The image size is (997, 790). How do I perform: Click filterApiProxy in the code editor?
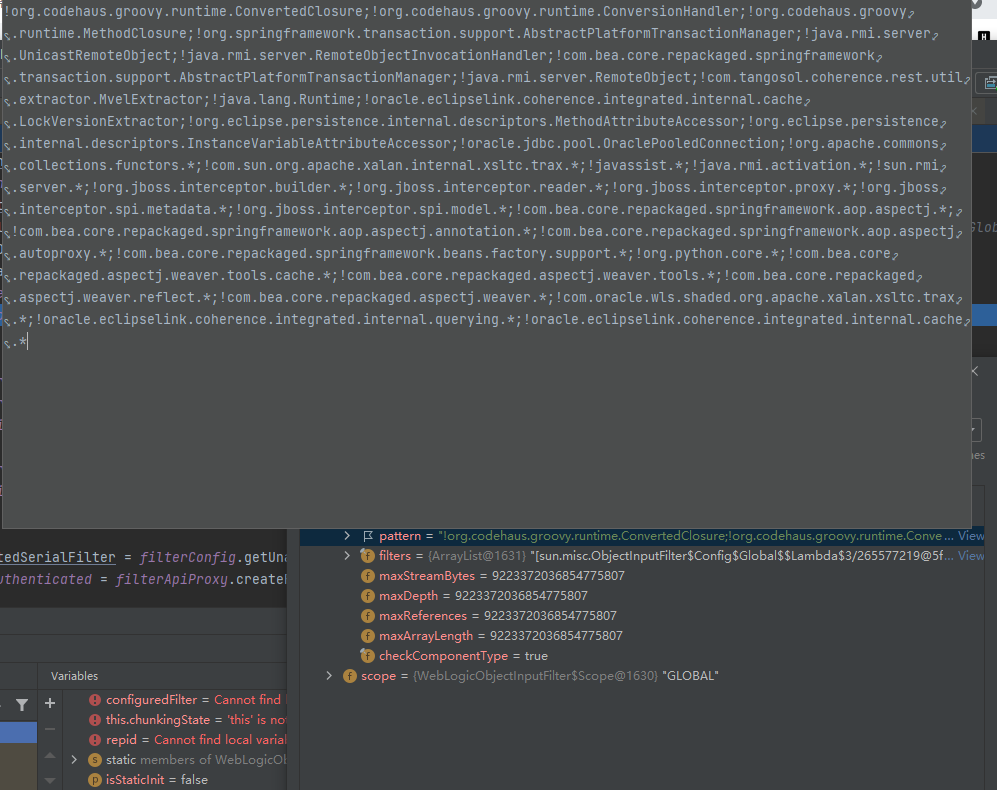pyautogui.click(x=172, y=579)
